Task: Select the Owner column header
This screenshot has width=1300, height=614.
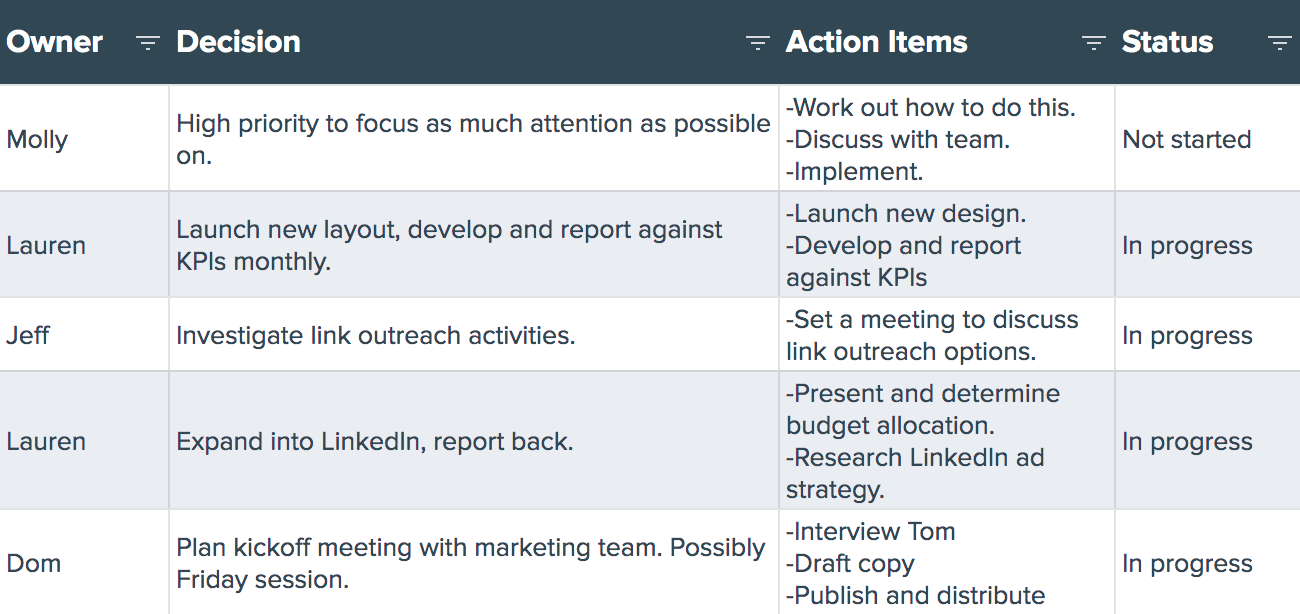Action: [x=55, y=42]
